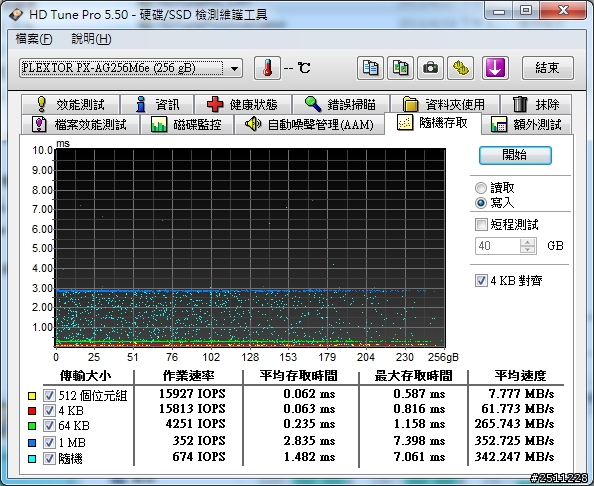
Task: Switch to the 錯誤掃瞄 error scan tab
Action: [341, 104]
